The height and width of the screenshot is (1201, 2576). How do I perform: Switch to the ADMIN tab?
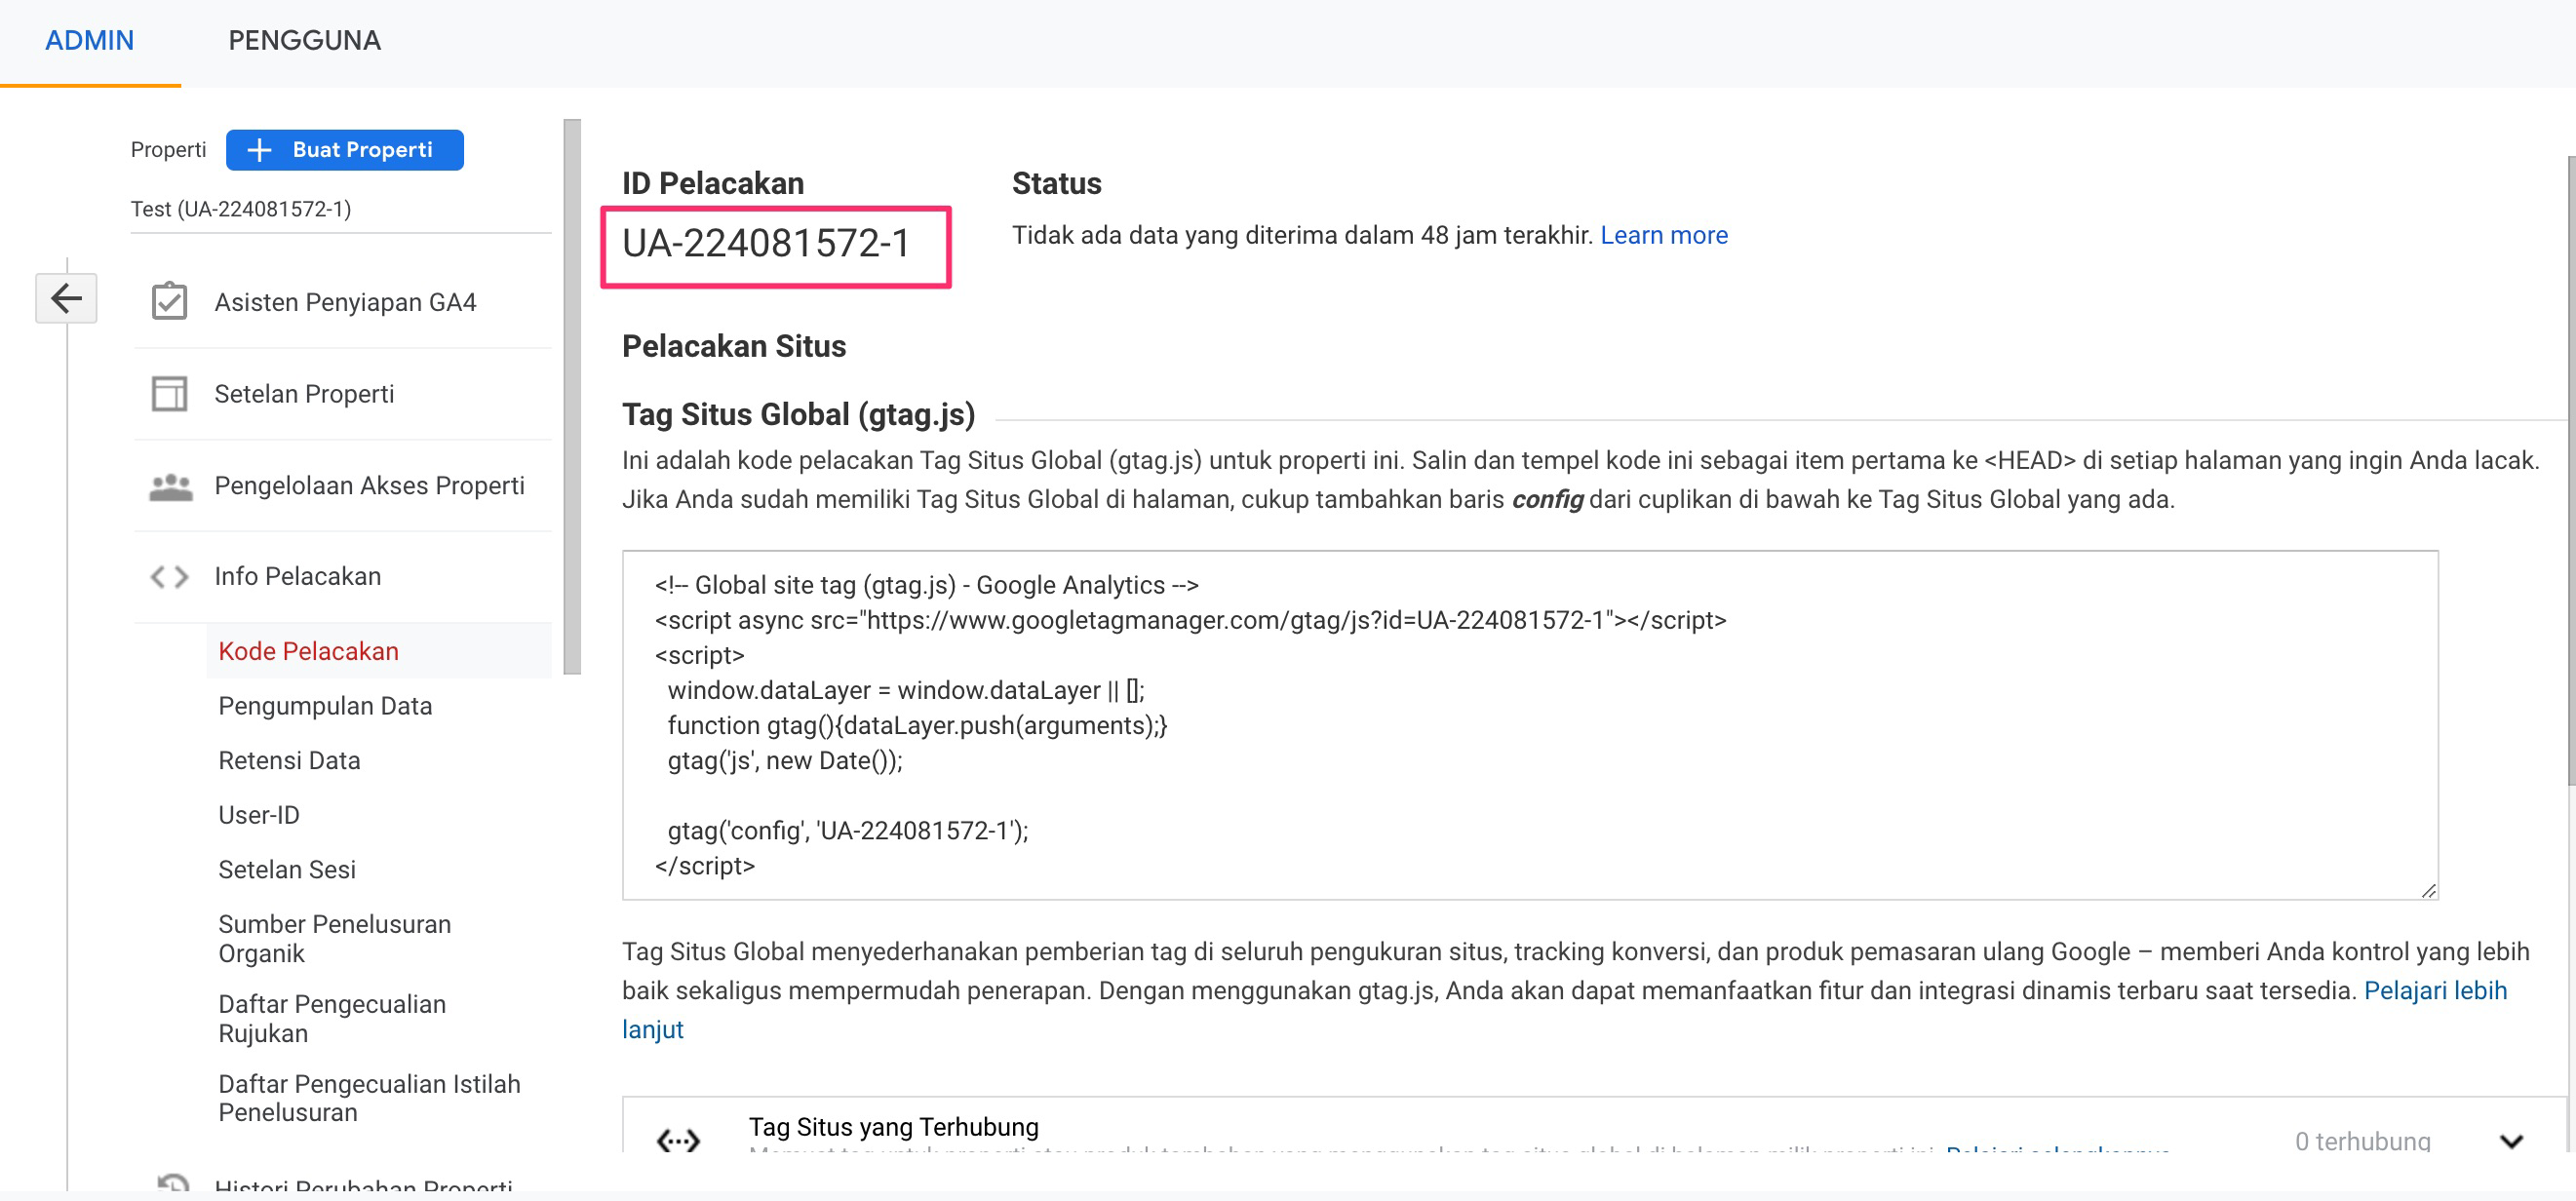89,41
